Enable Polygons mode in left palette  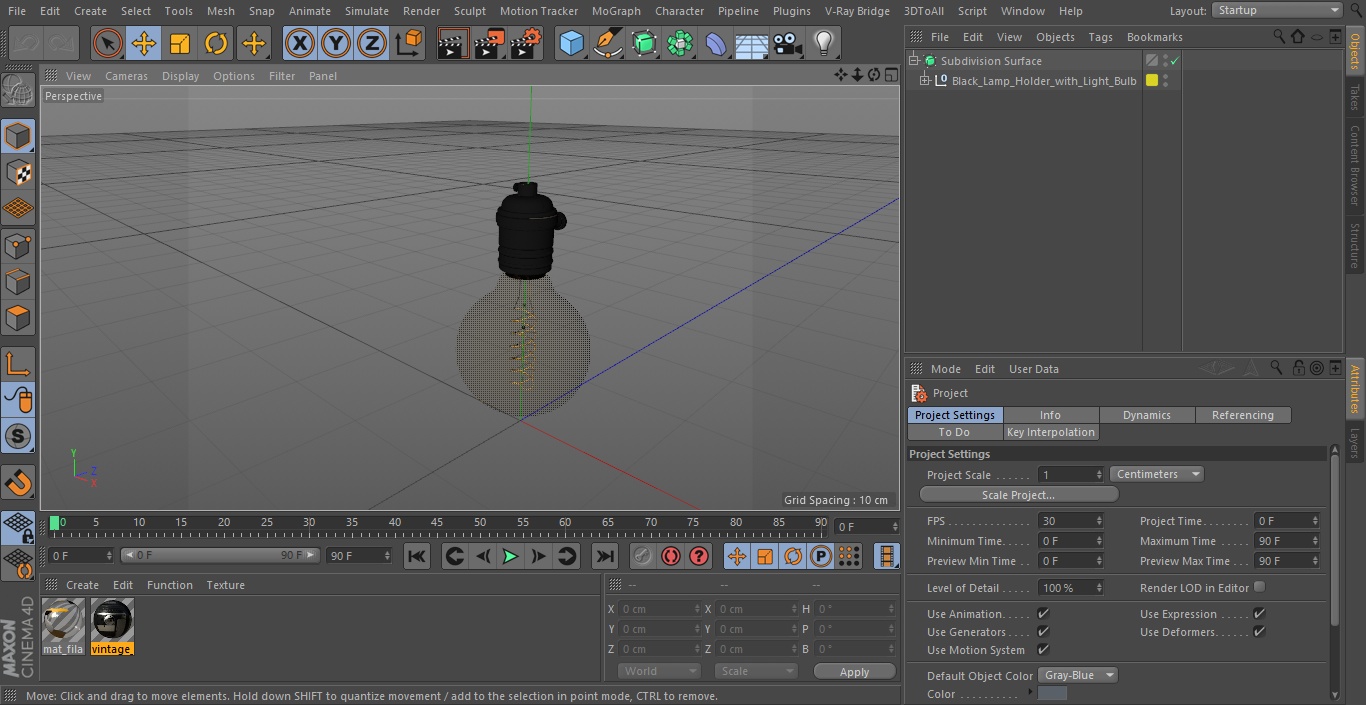coord(18,319)
